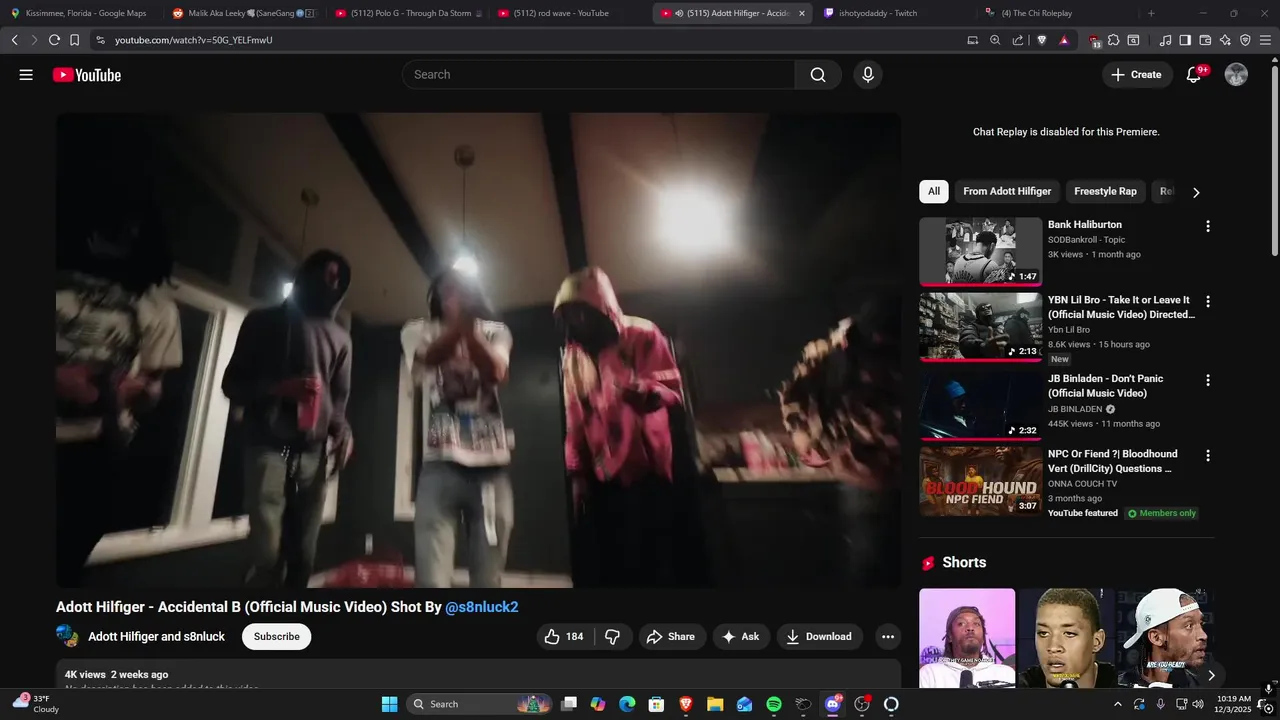Click the browser address bar URL

[193, 40]
